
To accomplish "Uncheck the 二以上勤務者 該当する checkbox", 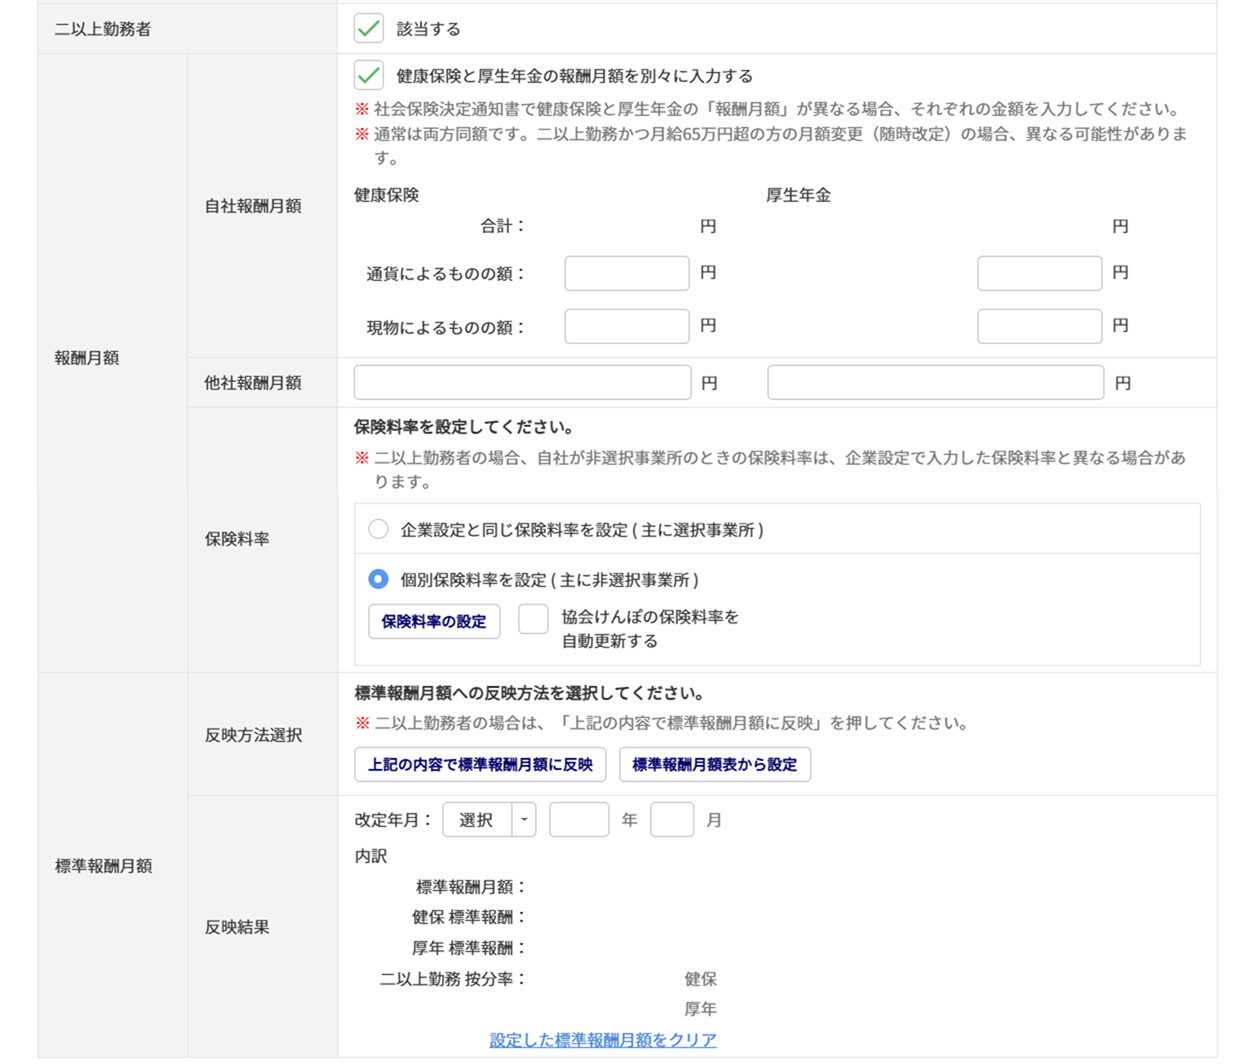I will pyautogui.click(x=369, y=29).
